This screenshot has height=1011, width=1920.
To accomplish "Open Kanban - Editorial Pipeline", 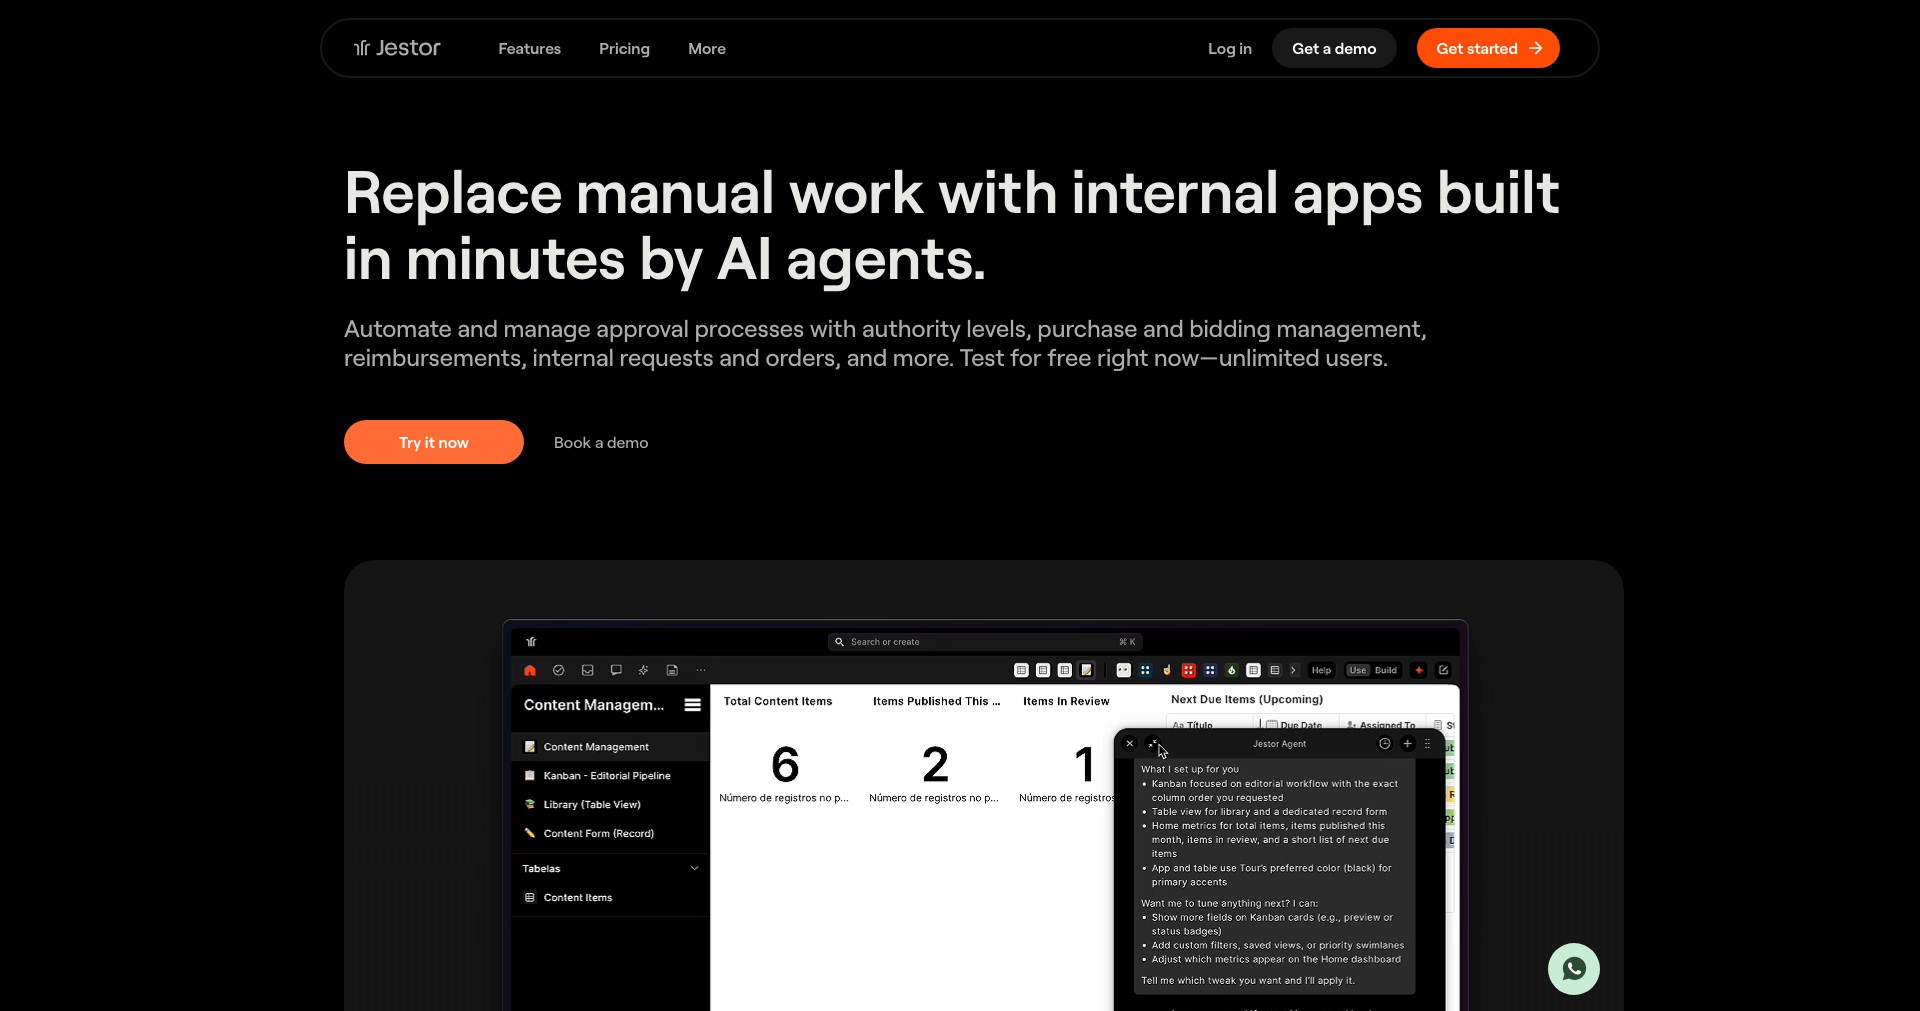I will [x=610, y=776].
